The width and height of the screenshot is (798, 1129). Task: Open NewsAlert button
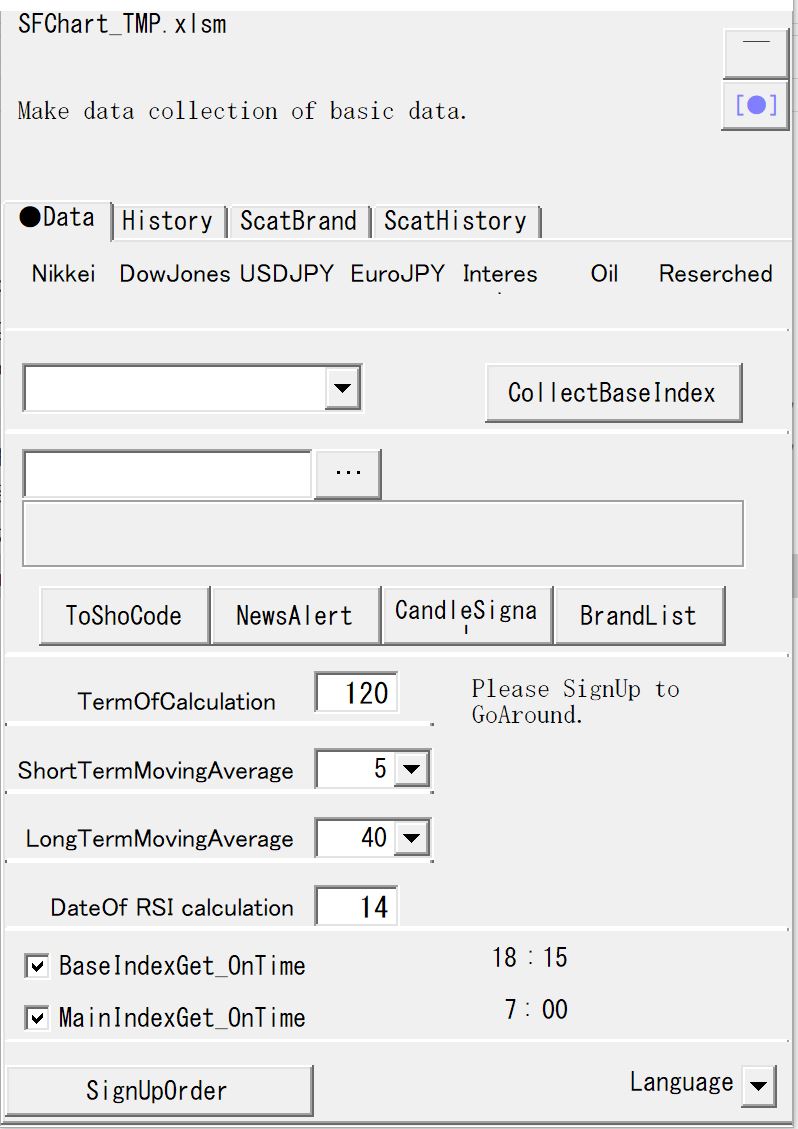[x=295, y=616]
